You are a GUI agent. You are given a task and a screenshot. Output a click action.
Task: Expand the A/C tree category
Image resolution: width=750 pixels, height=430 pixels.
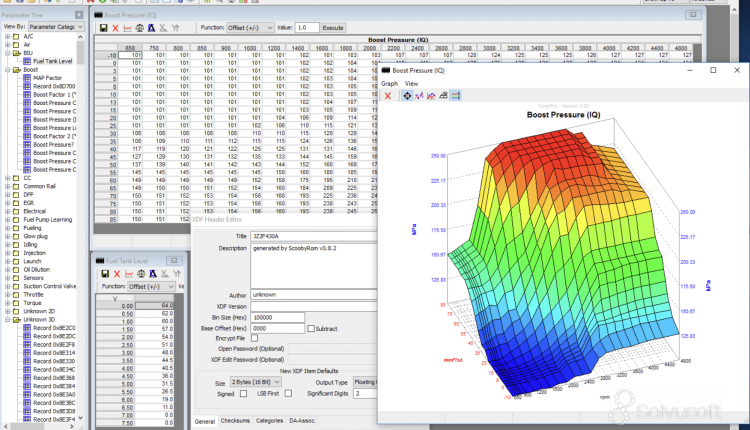(x=7, y=36)
